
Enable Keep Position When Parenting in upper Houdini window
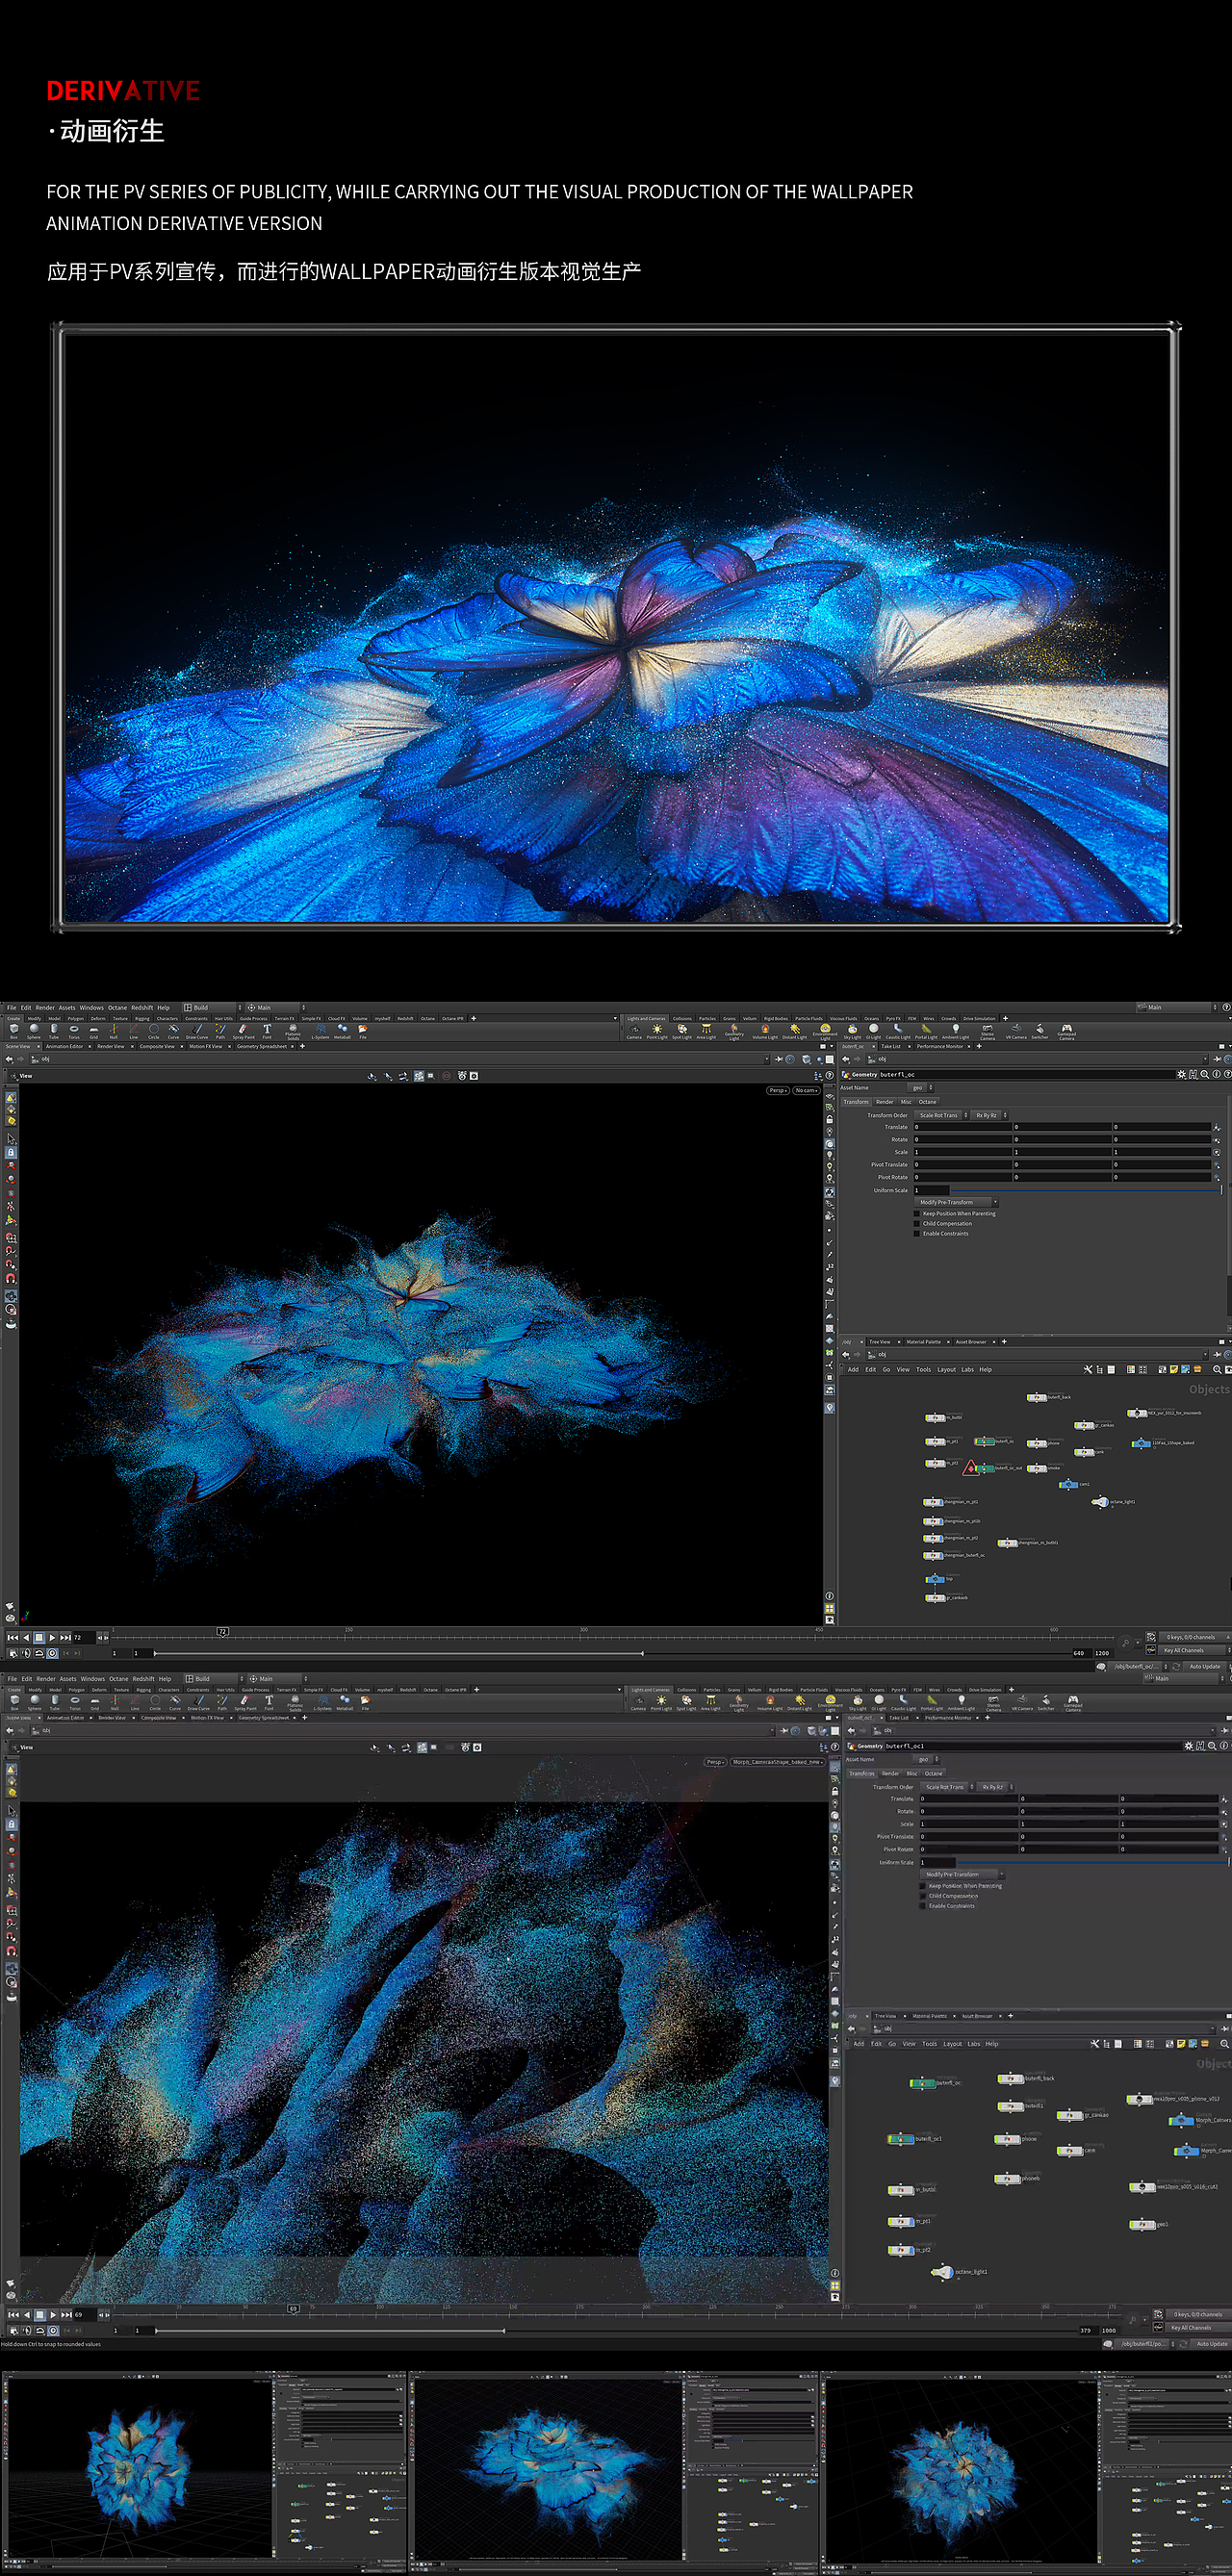(917, 1214)
